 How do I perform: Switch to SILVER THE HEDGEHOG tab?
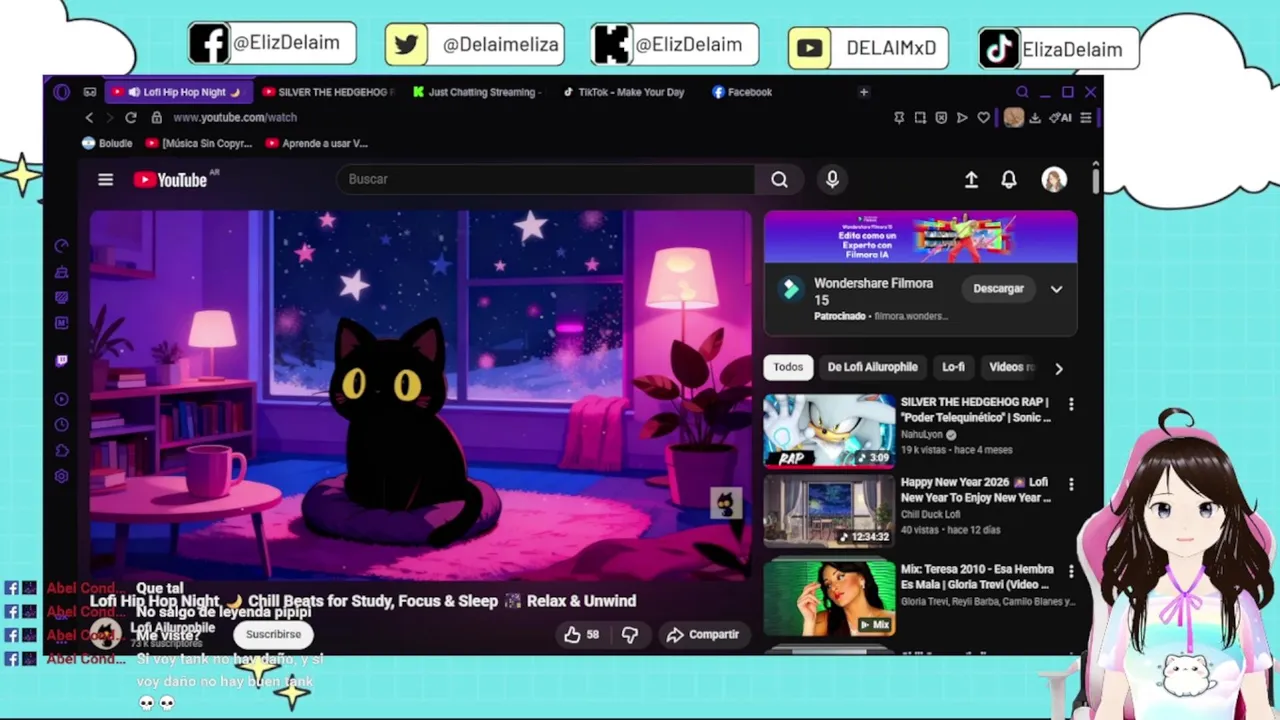point(329,92)
